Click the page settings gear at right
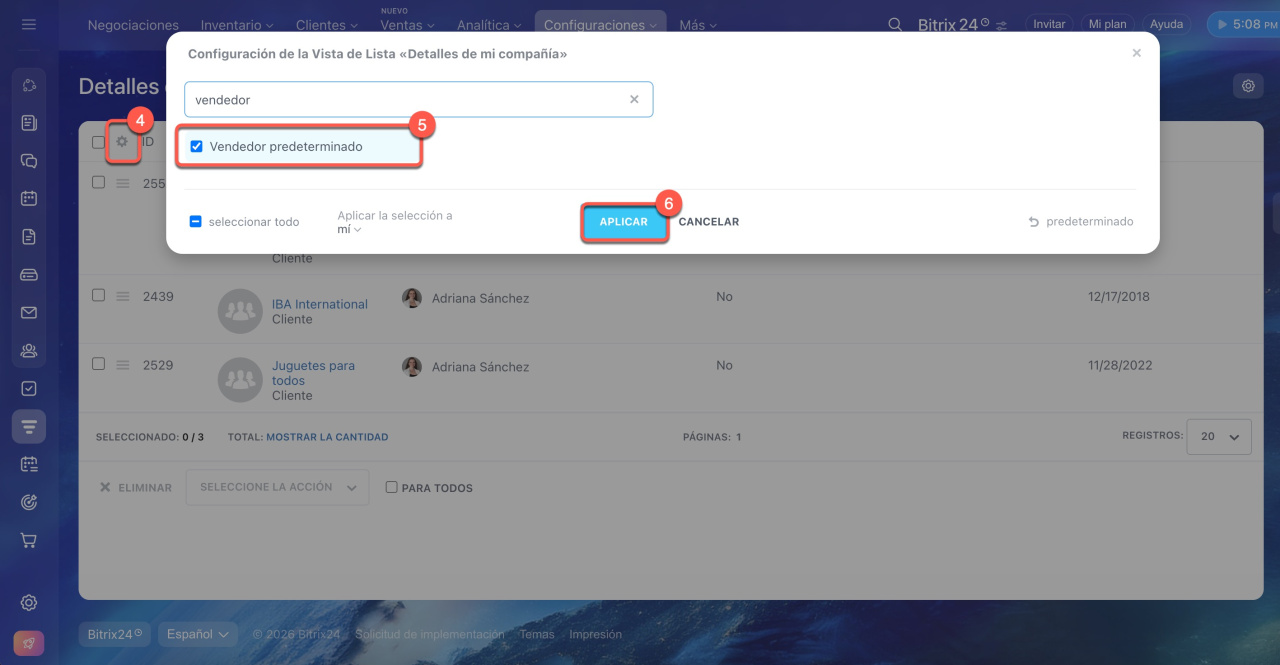Screen dimensions: 1280x665 (1248, 86)
